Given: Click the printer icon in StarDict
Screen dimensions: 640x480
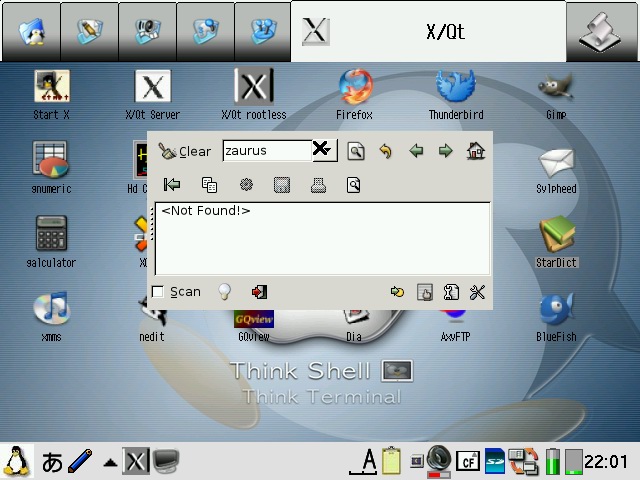Looking at the screenshot, I should click(x=318, y=185).
